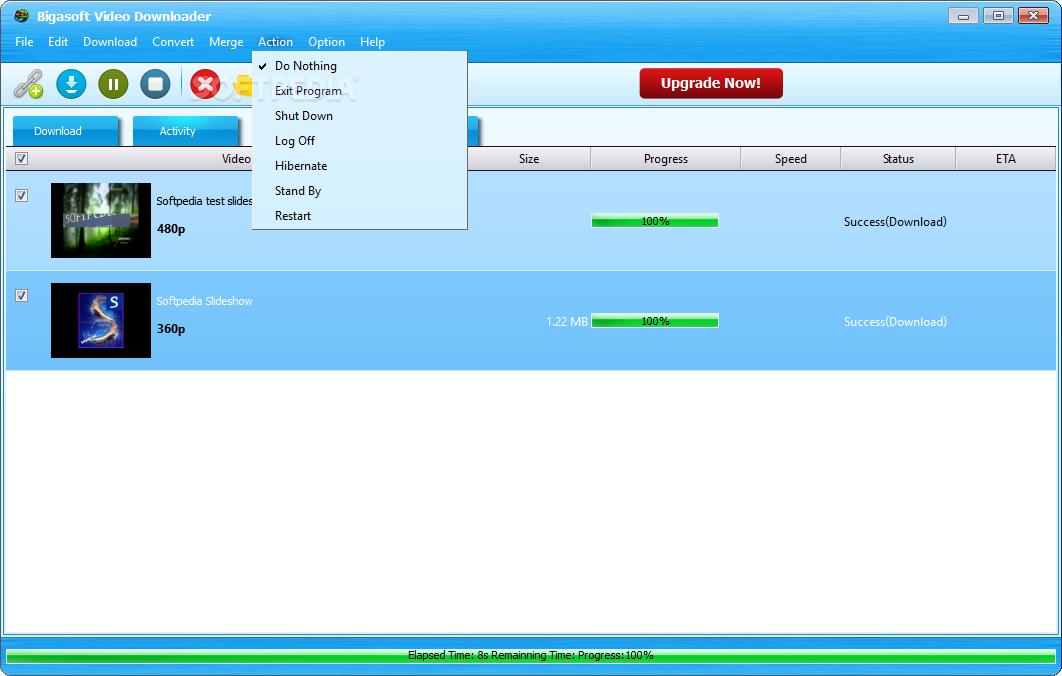
Task: Switch to the Activity tab
Action: tap(185, 131)
